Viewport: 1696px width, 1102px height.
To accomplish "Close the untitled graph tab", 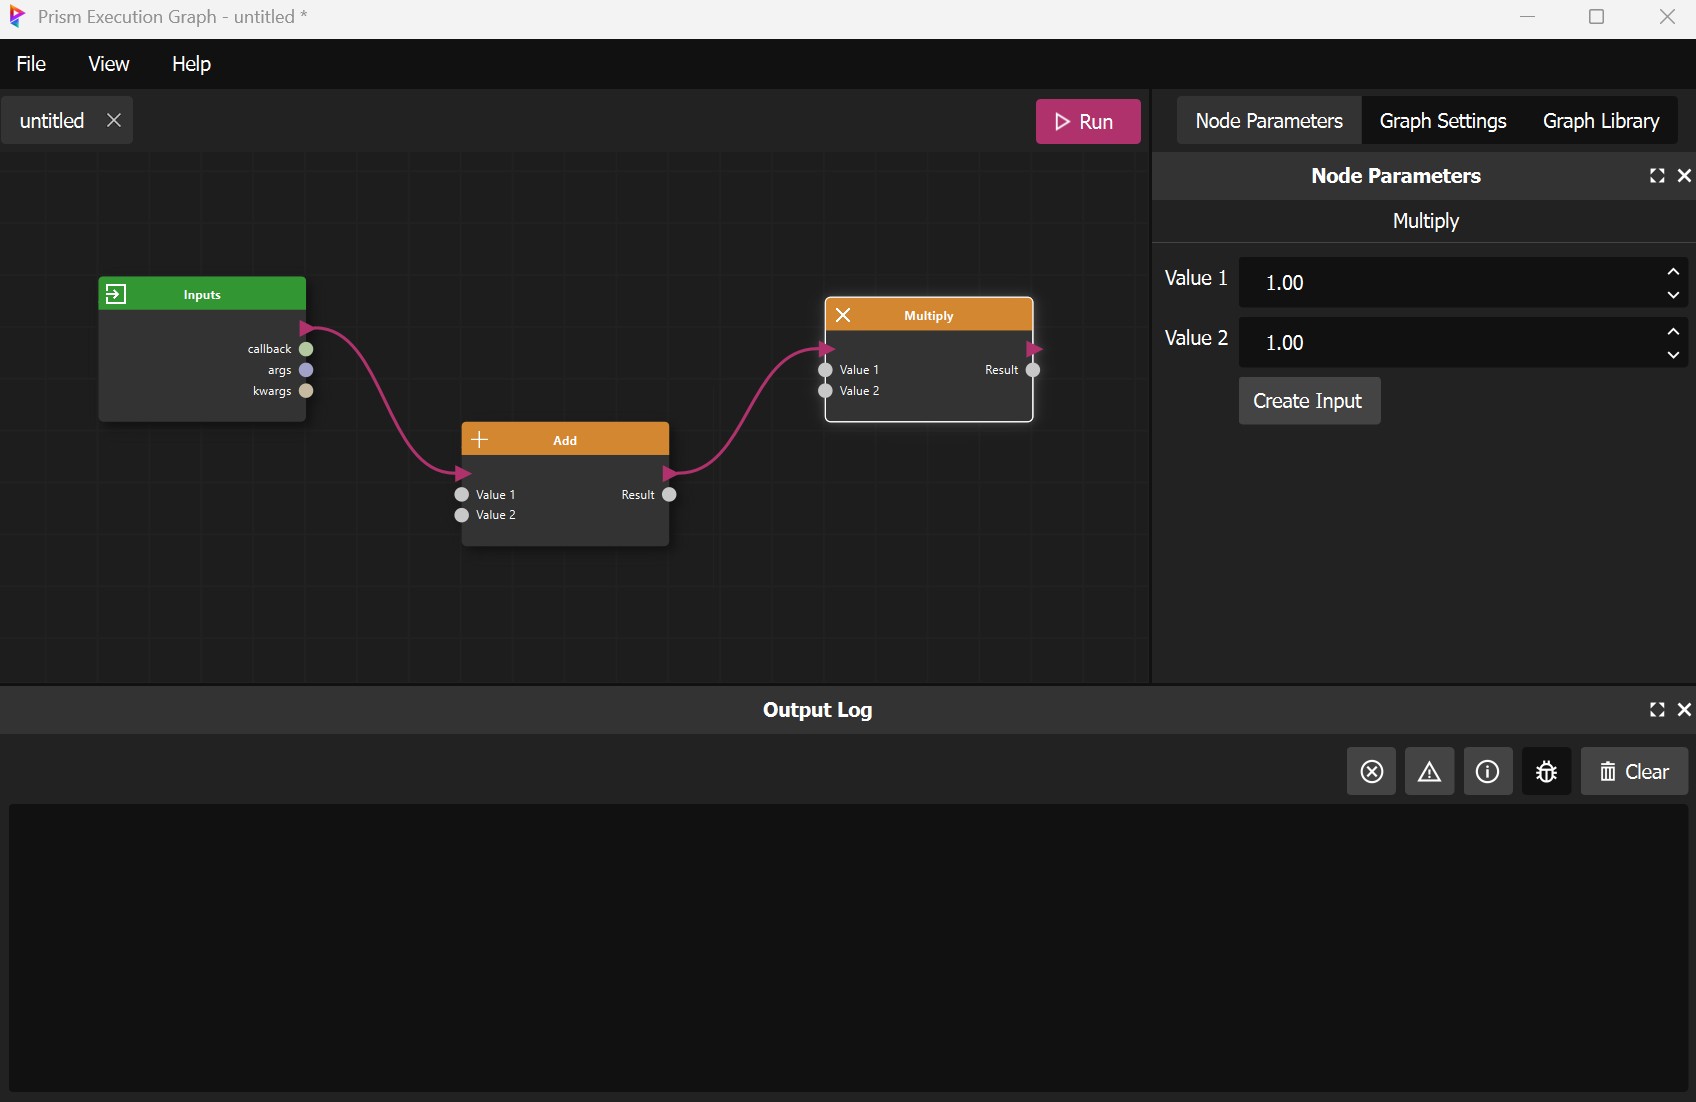I will tap(114, 120).
